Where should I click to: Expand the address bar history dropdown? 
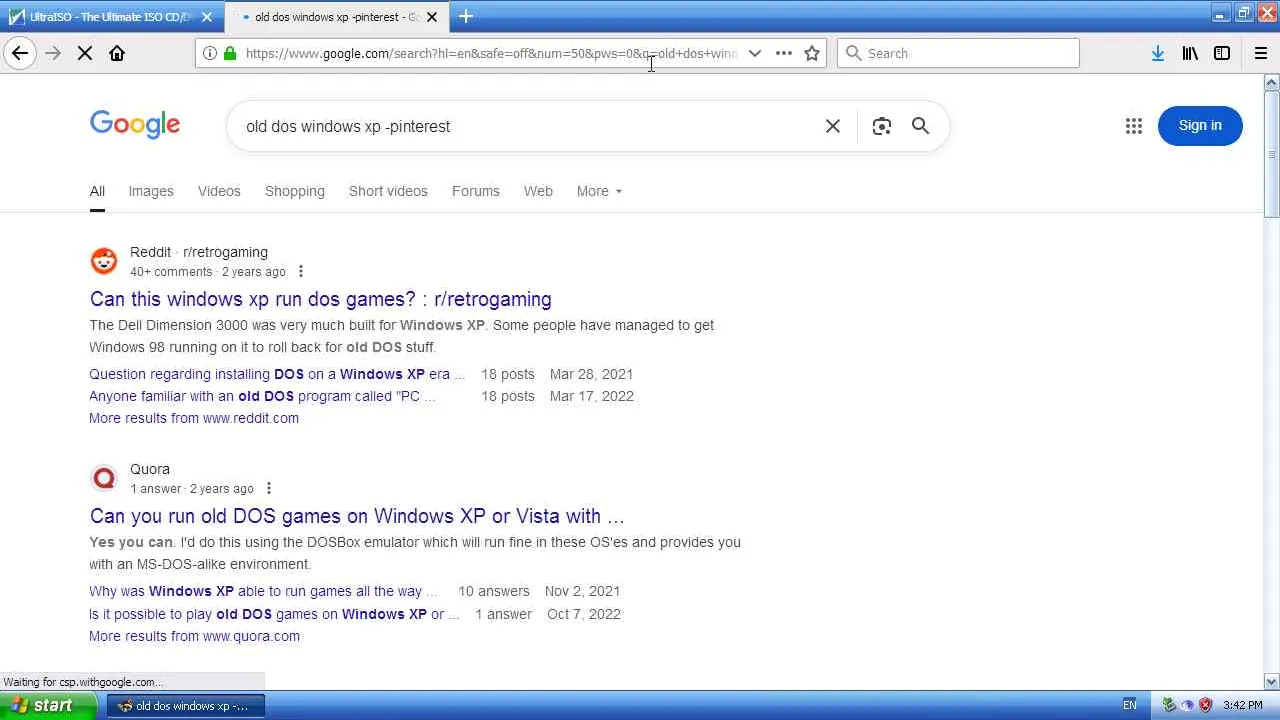755,53
